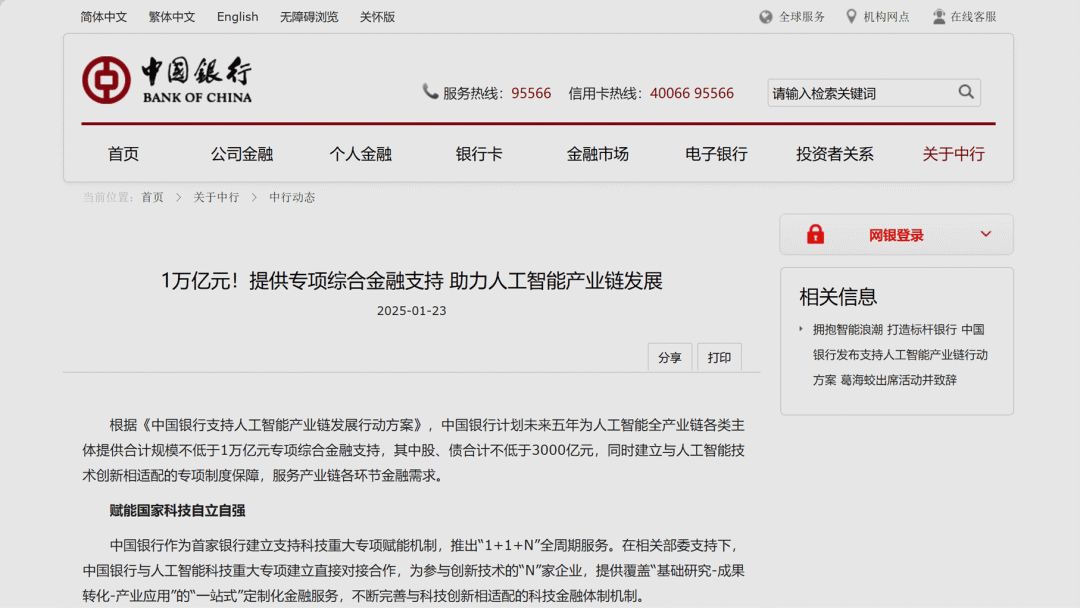Click the location pin icon for 机构网点
Screen dimensions: 1080x608
point(851,17)
